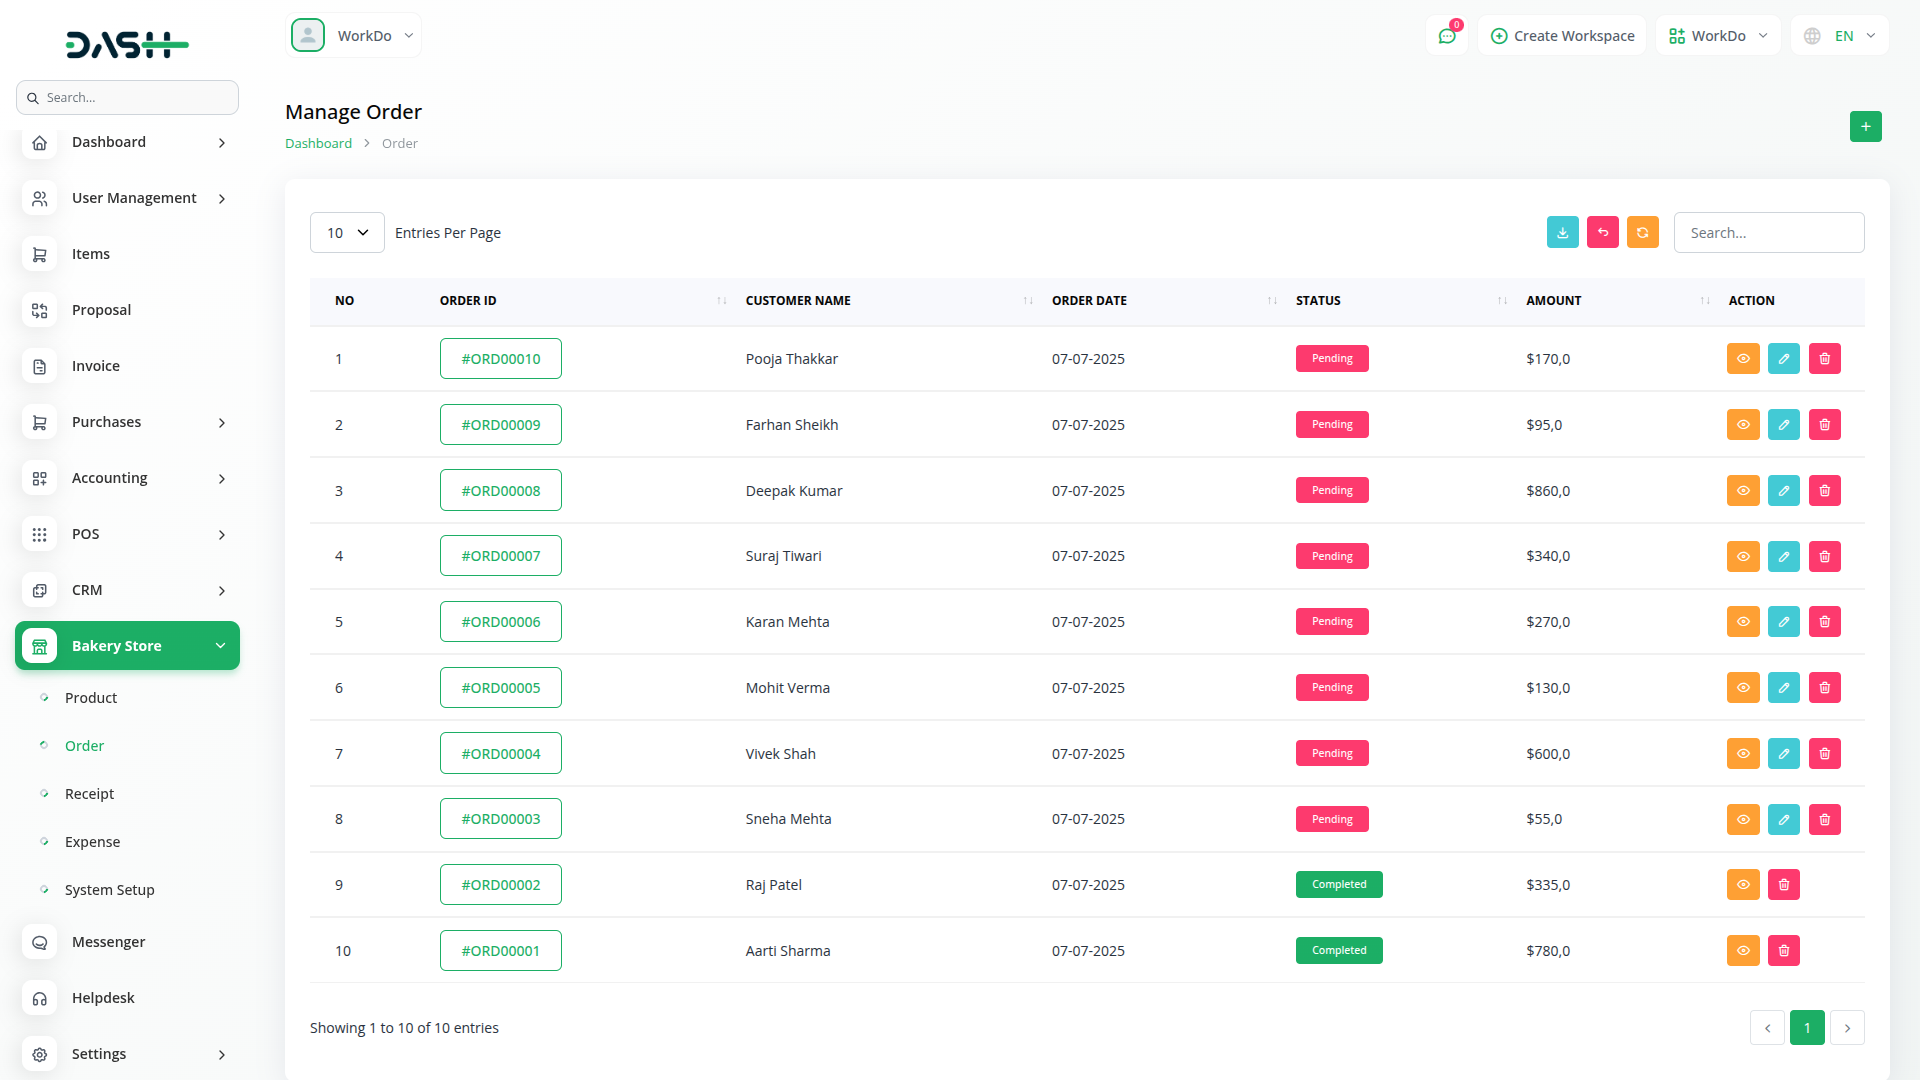The image size is (1920, 1080).
Task: View Raj Patel's order with eye icon
Action: [1742, 885]
